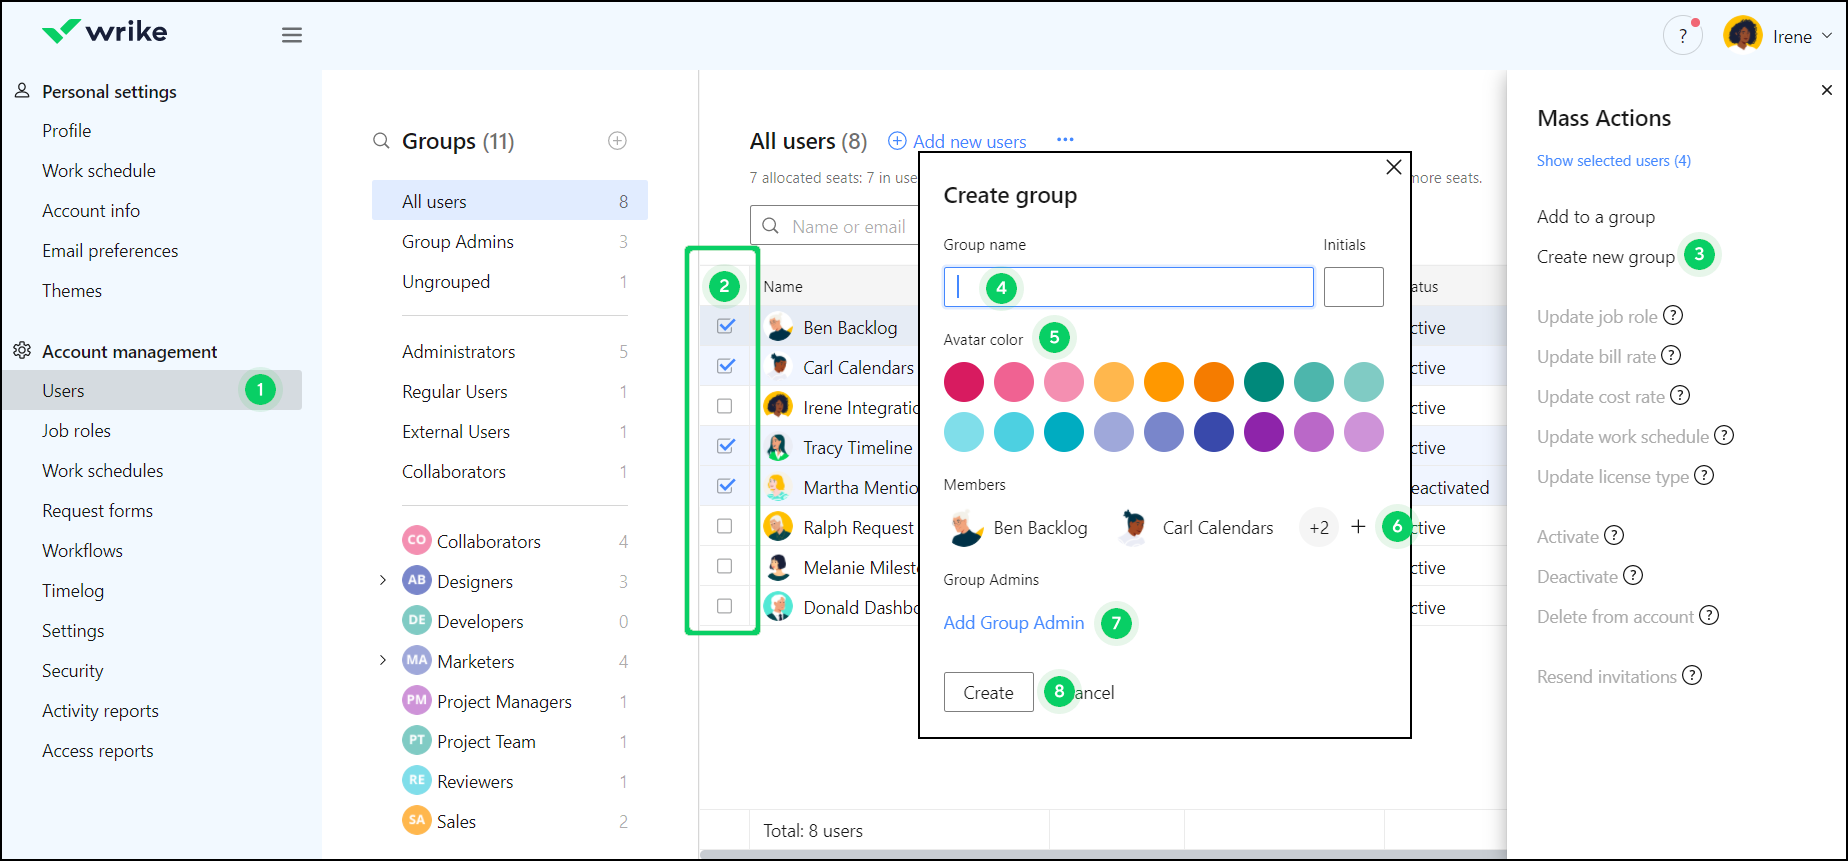Screen dimensions: 1848x861
Task: Choose the dark teal avatar color
Action: coord(1263,381)
